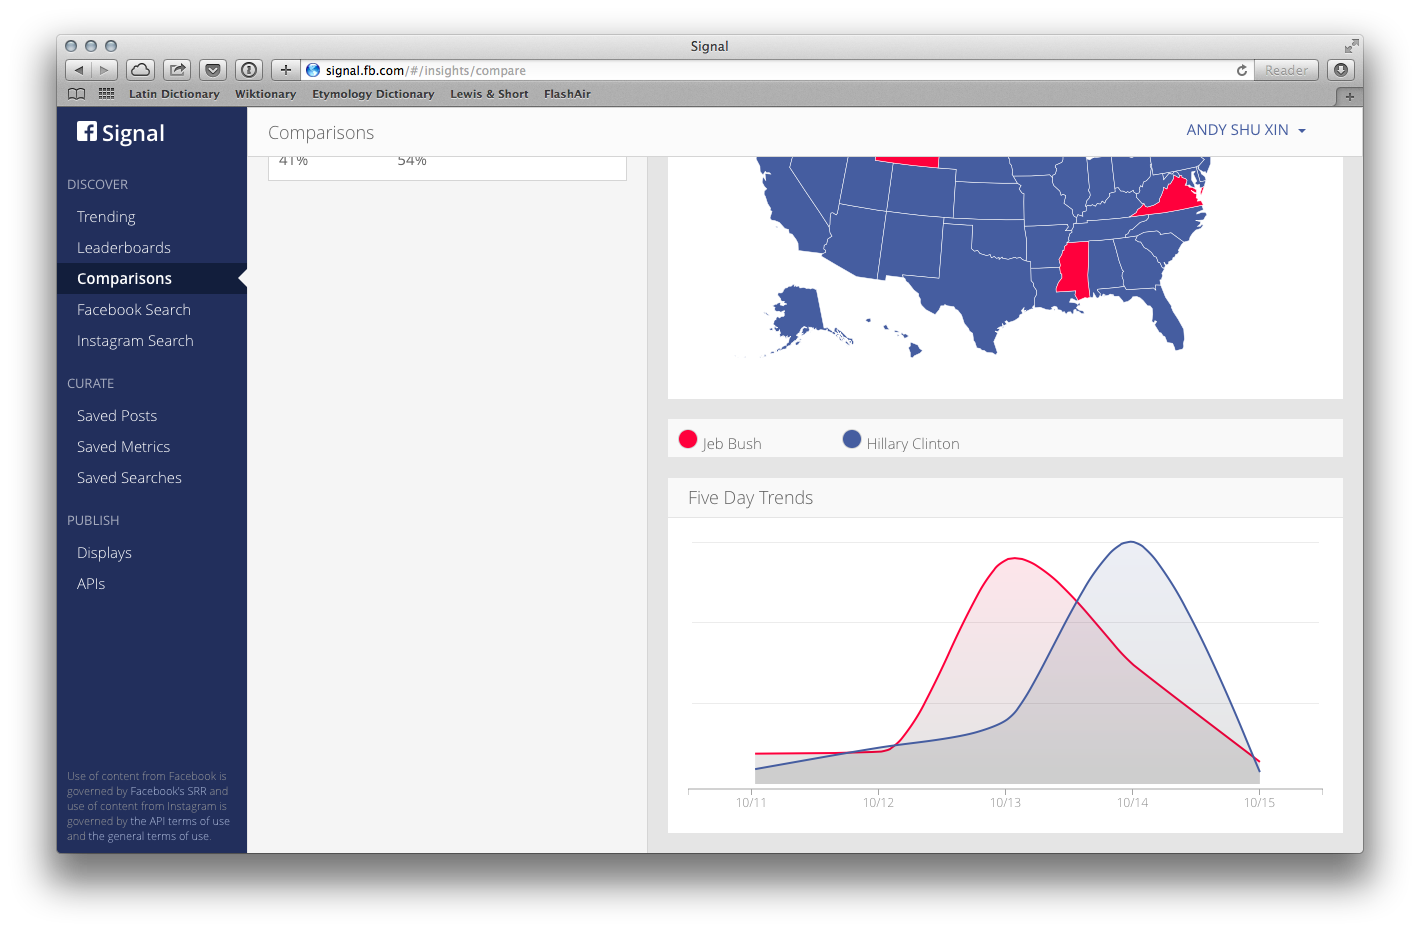Open Etymology Dictionary bookmark

[373, 94]
